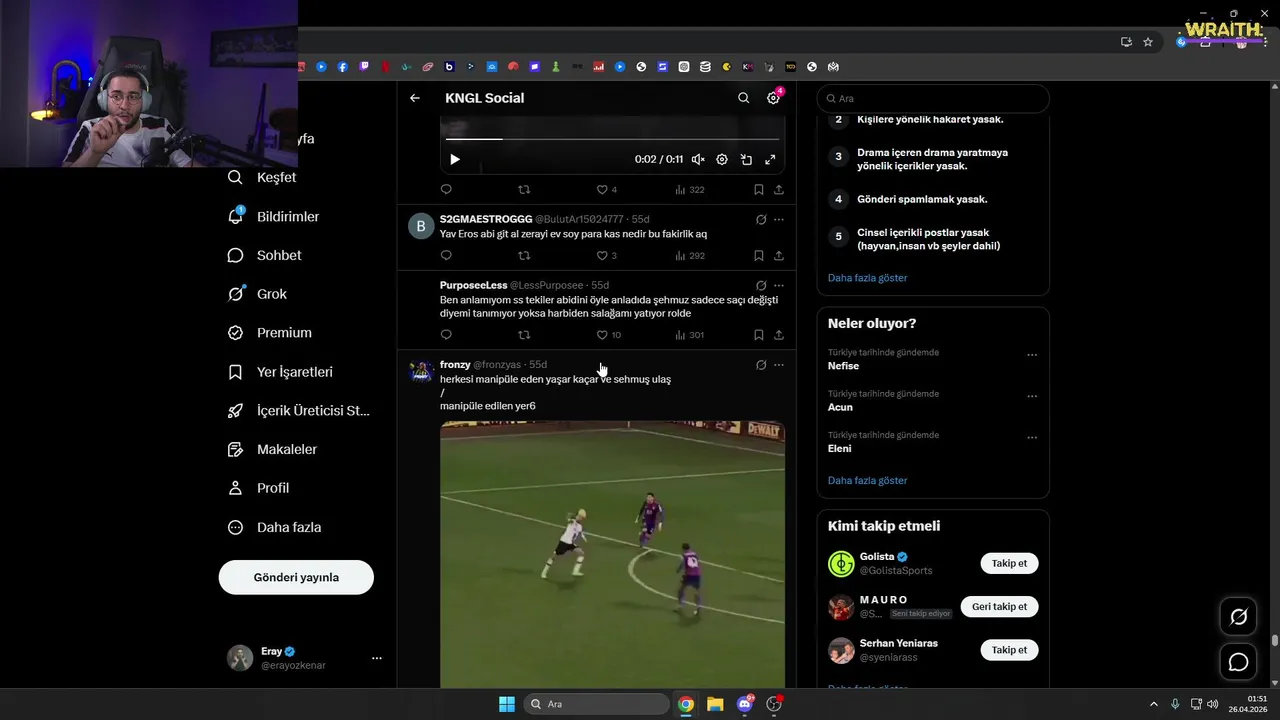This screenshot has width=1280, height=720.
Task: Play the video in the top post
Action: pyautogui.click(x=455, y=159)
